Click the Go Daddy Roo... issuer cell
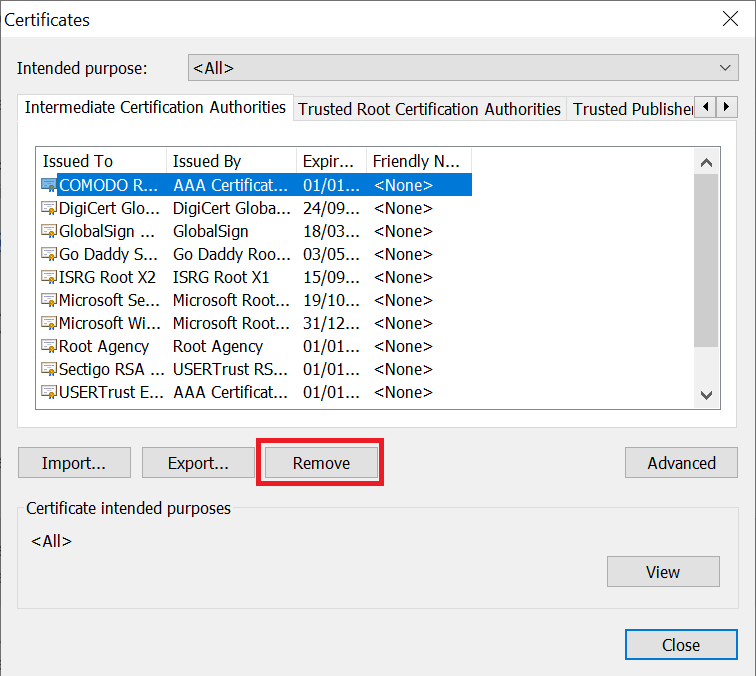The image size is (756, 676). coord(231,254)
